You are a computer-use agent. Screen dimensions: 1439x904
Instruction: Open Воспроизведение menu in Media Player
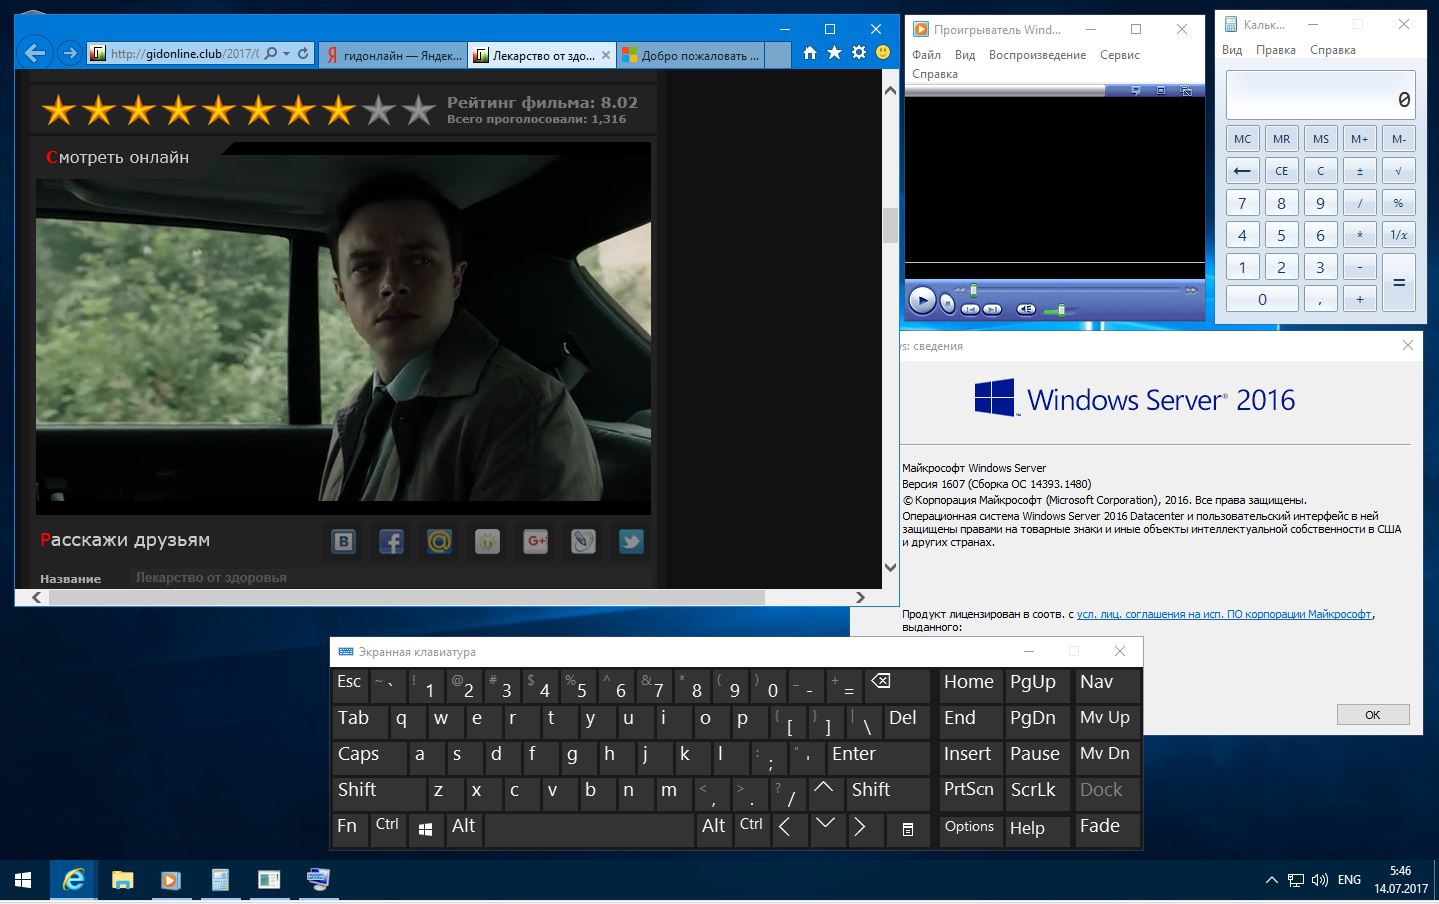[1037, 55]
